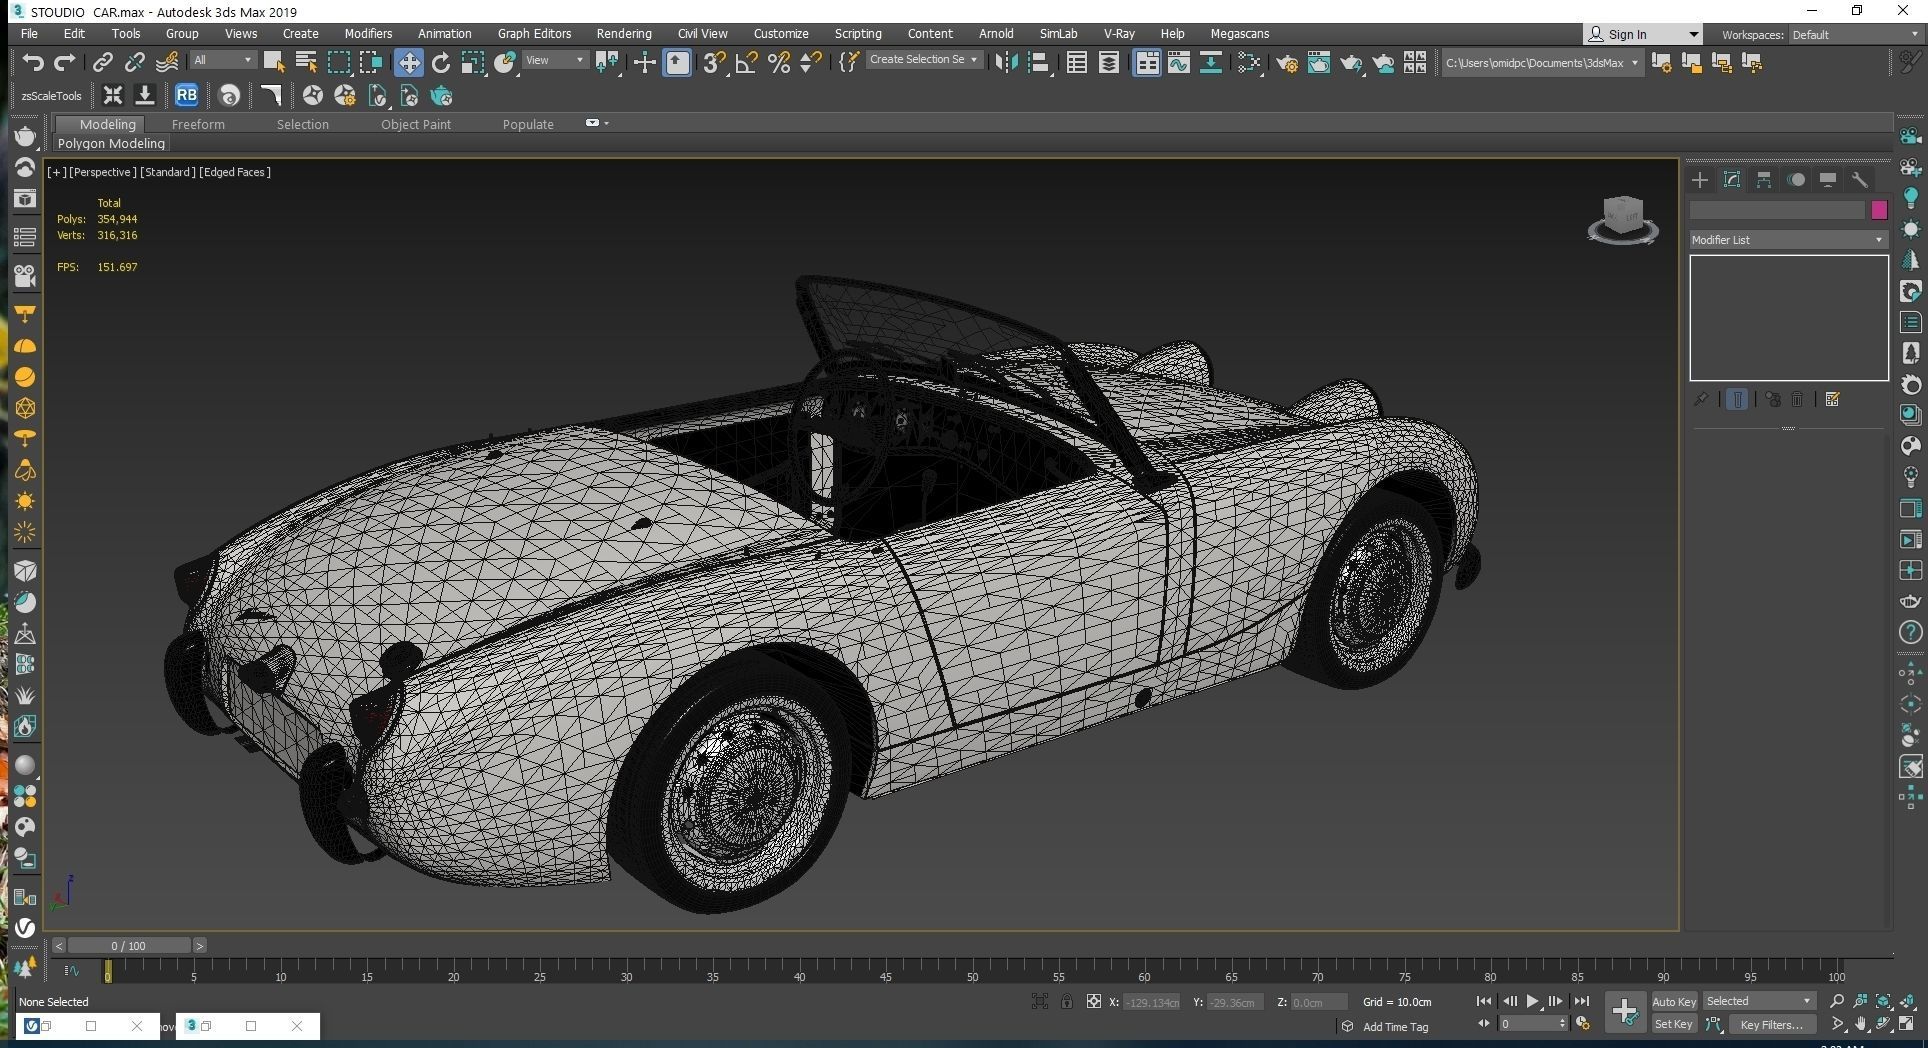Click the Edged Faces viewport label
The width and height of the screenshot is (1928, 1048).
(235, 172)
